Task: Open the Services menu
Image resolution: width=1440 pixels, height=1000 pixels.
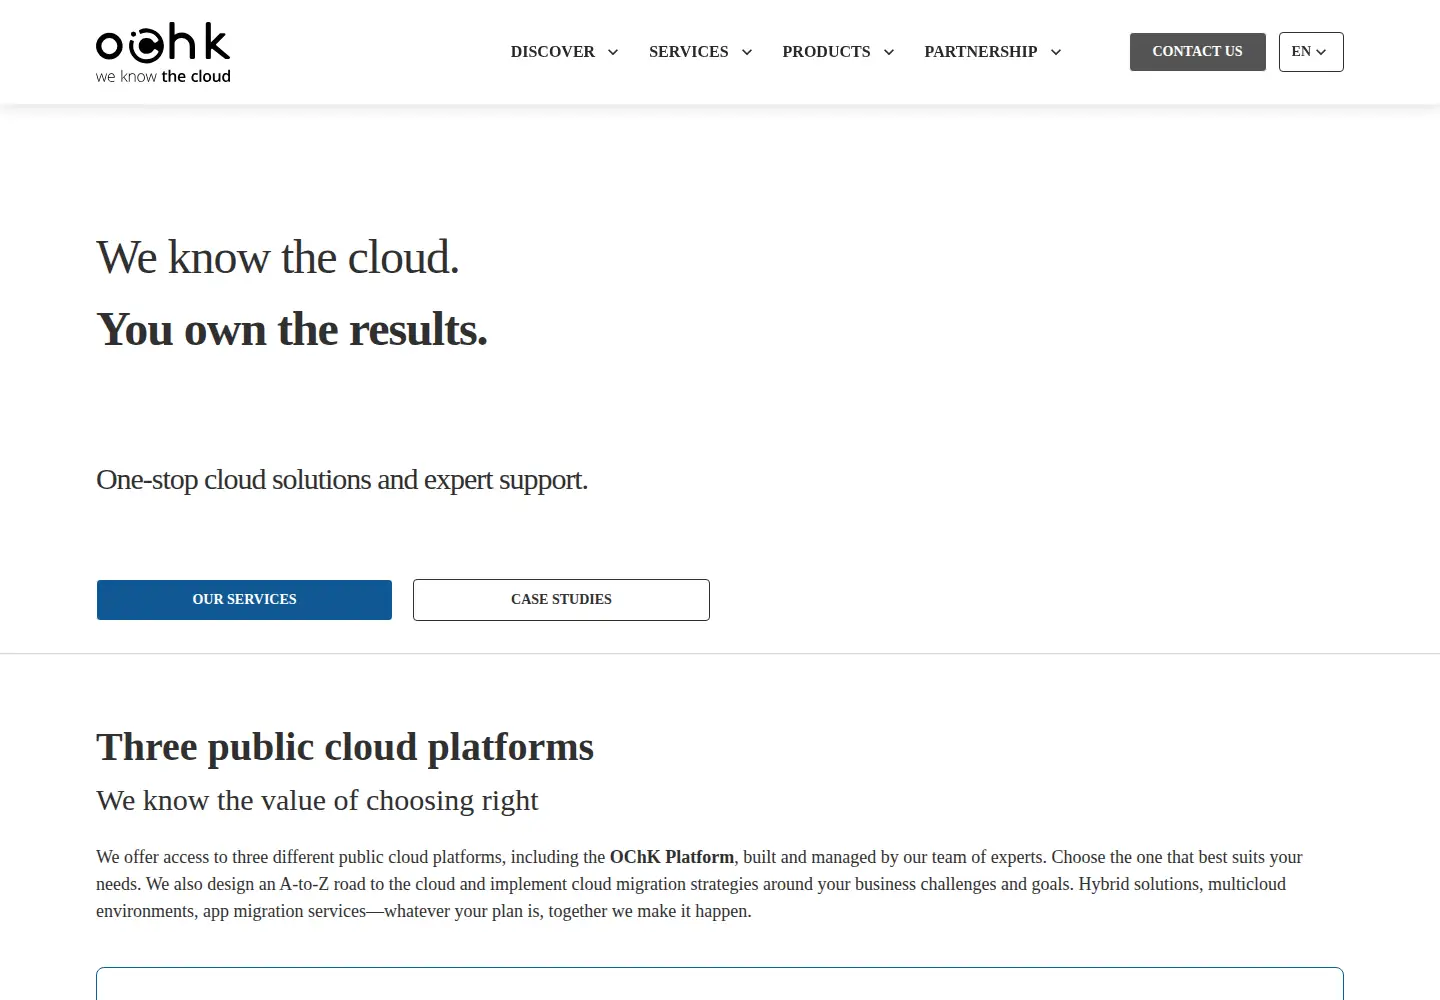Action: click(x=688, y=52)
